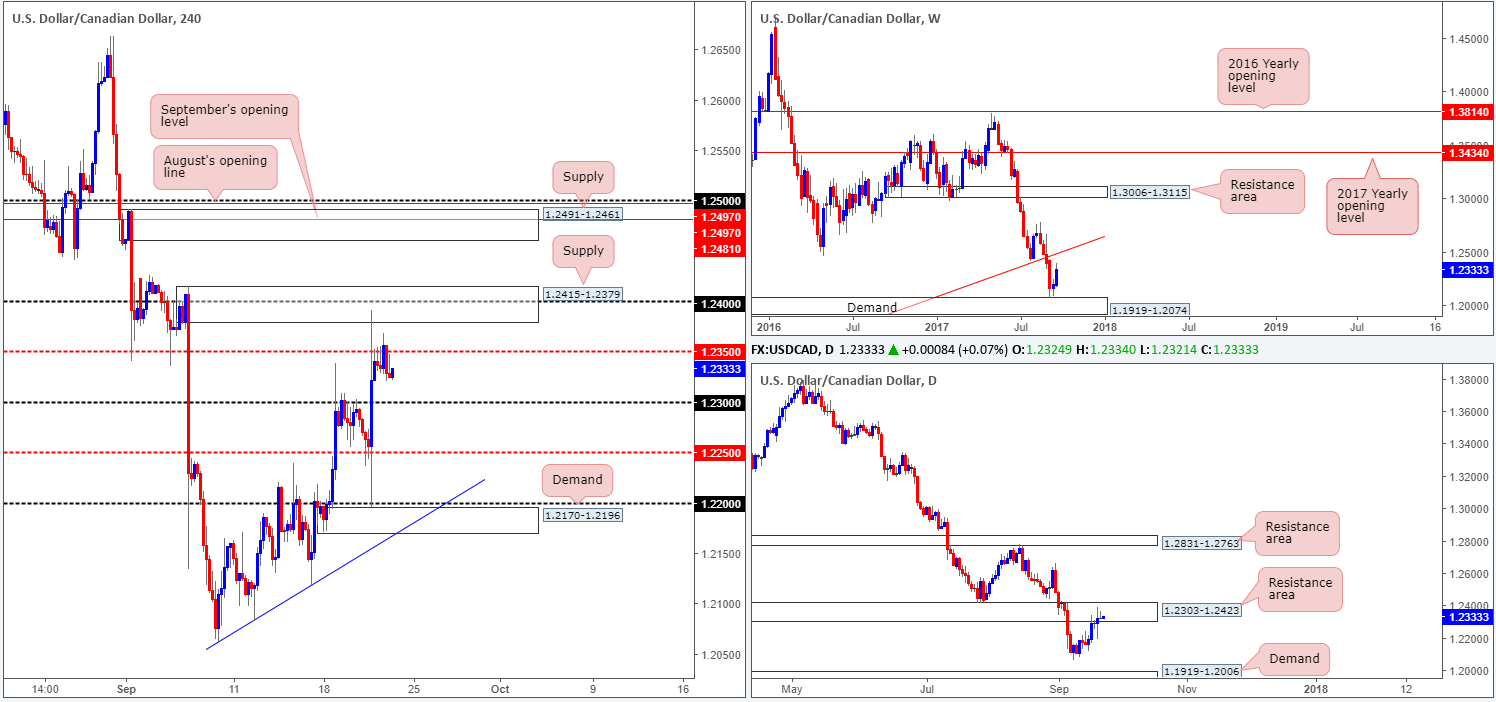This screenshot has height=702, width=1496.
Task: Click the 1.36000 daily axis value
Action: 1469,412
